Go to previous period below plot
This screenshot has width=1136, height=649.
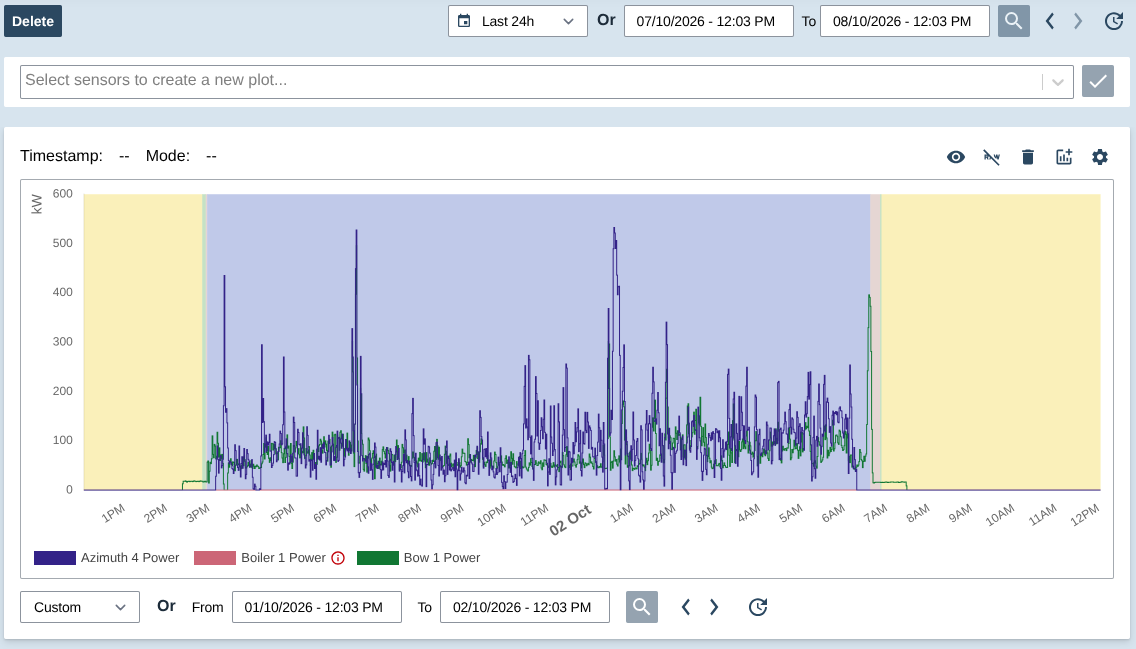685,607
